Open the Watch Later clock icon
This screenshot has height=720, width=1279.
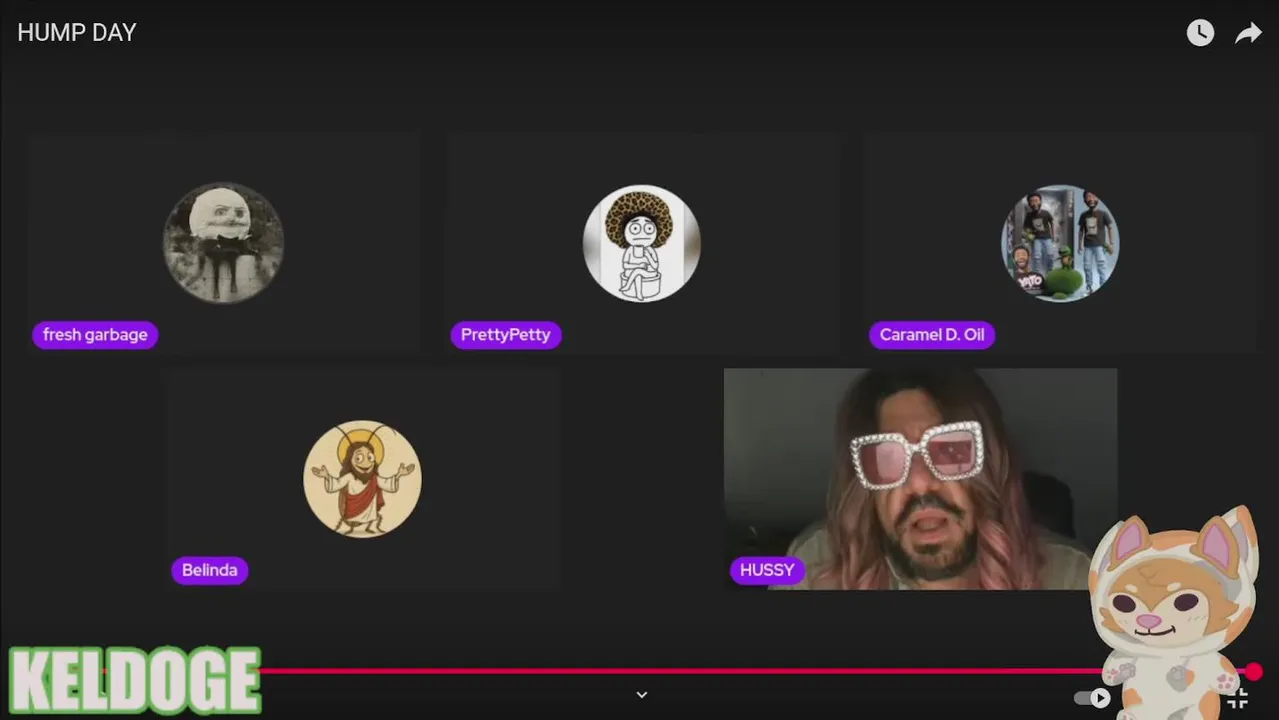pos(1200,33)
